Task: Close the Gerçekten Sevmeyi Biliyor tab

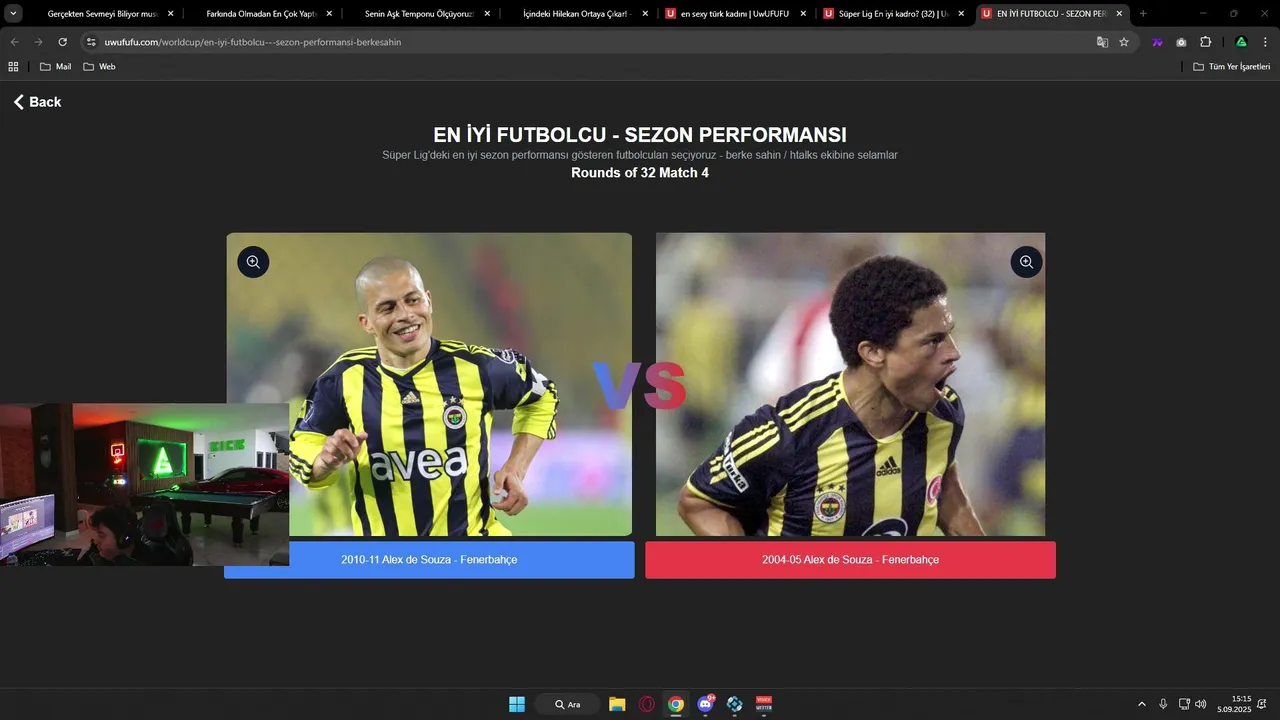Action: pyautogui.click(x=170, y=14)
